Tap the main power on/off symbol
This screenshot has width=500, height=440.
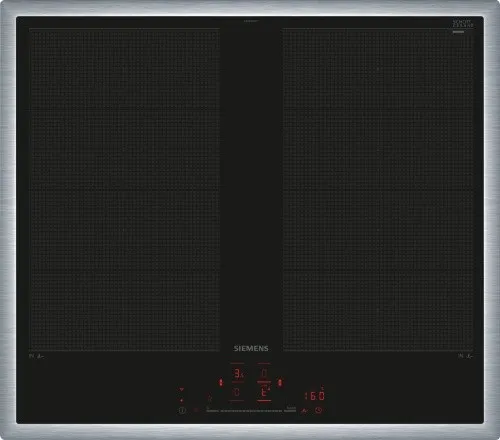182,411
